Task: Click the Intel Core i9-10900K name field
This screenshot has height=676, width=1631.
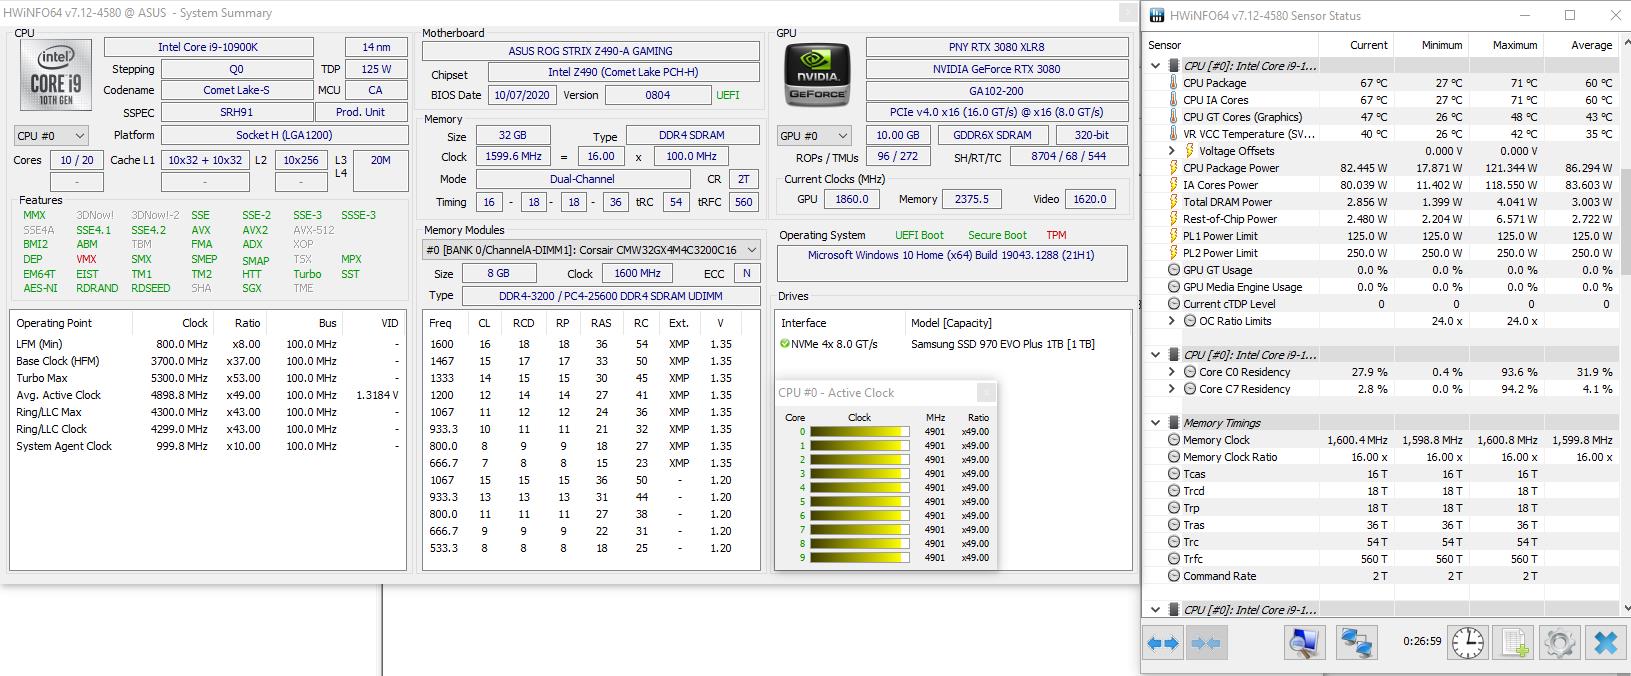Action: 208,47
